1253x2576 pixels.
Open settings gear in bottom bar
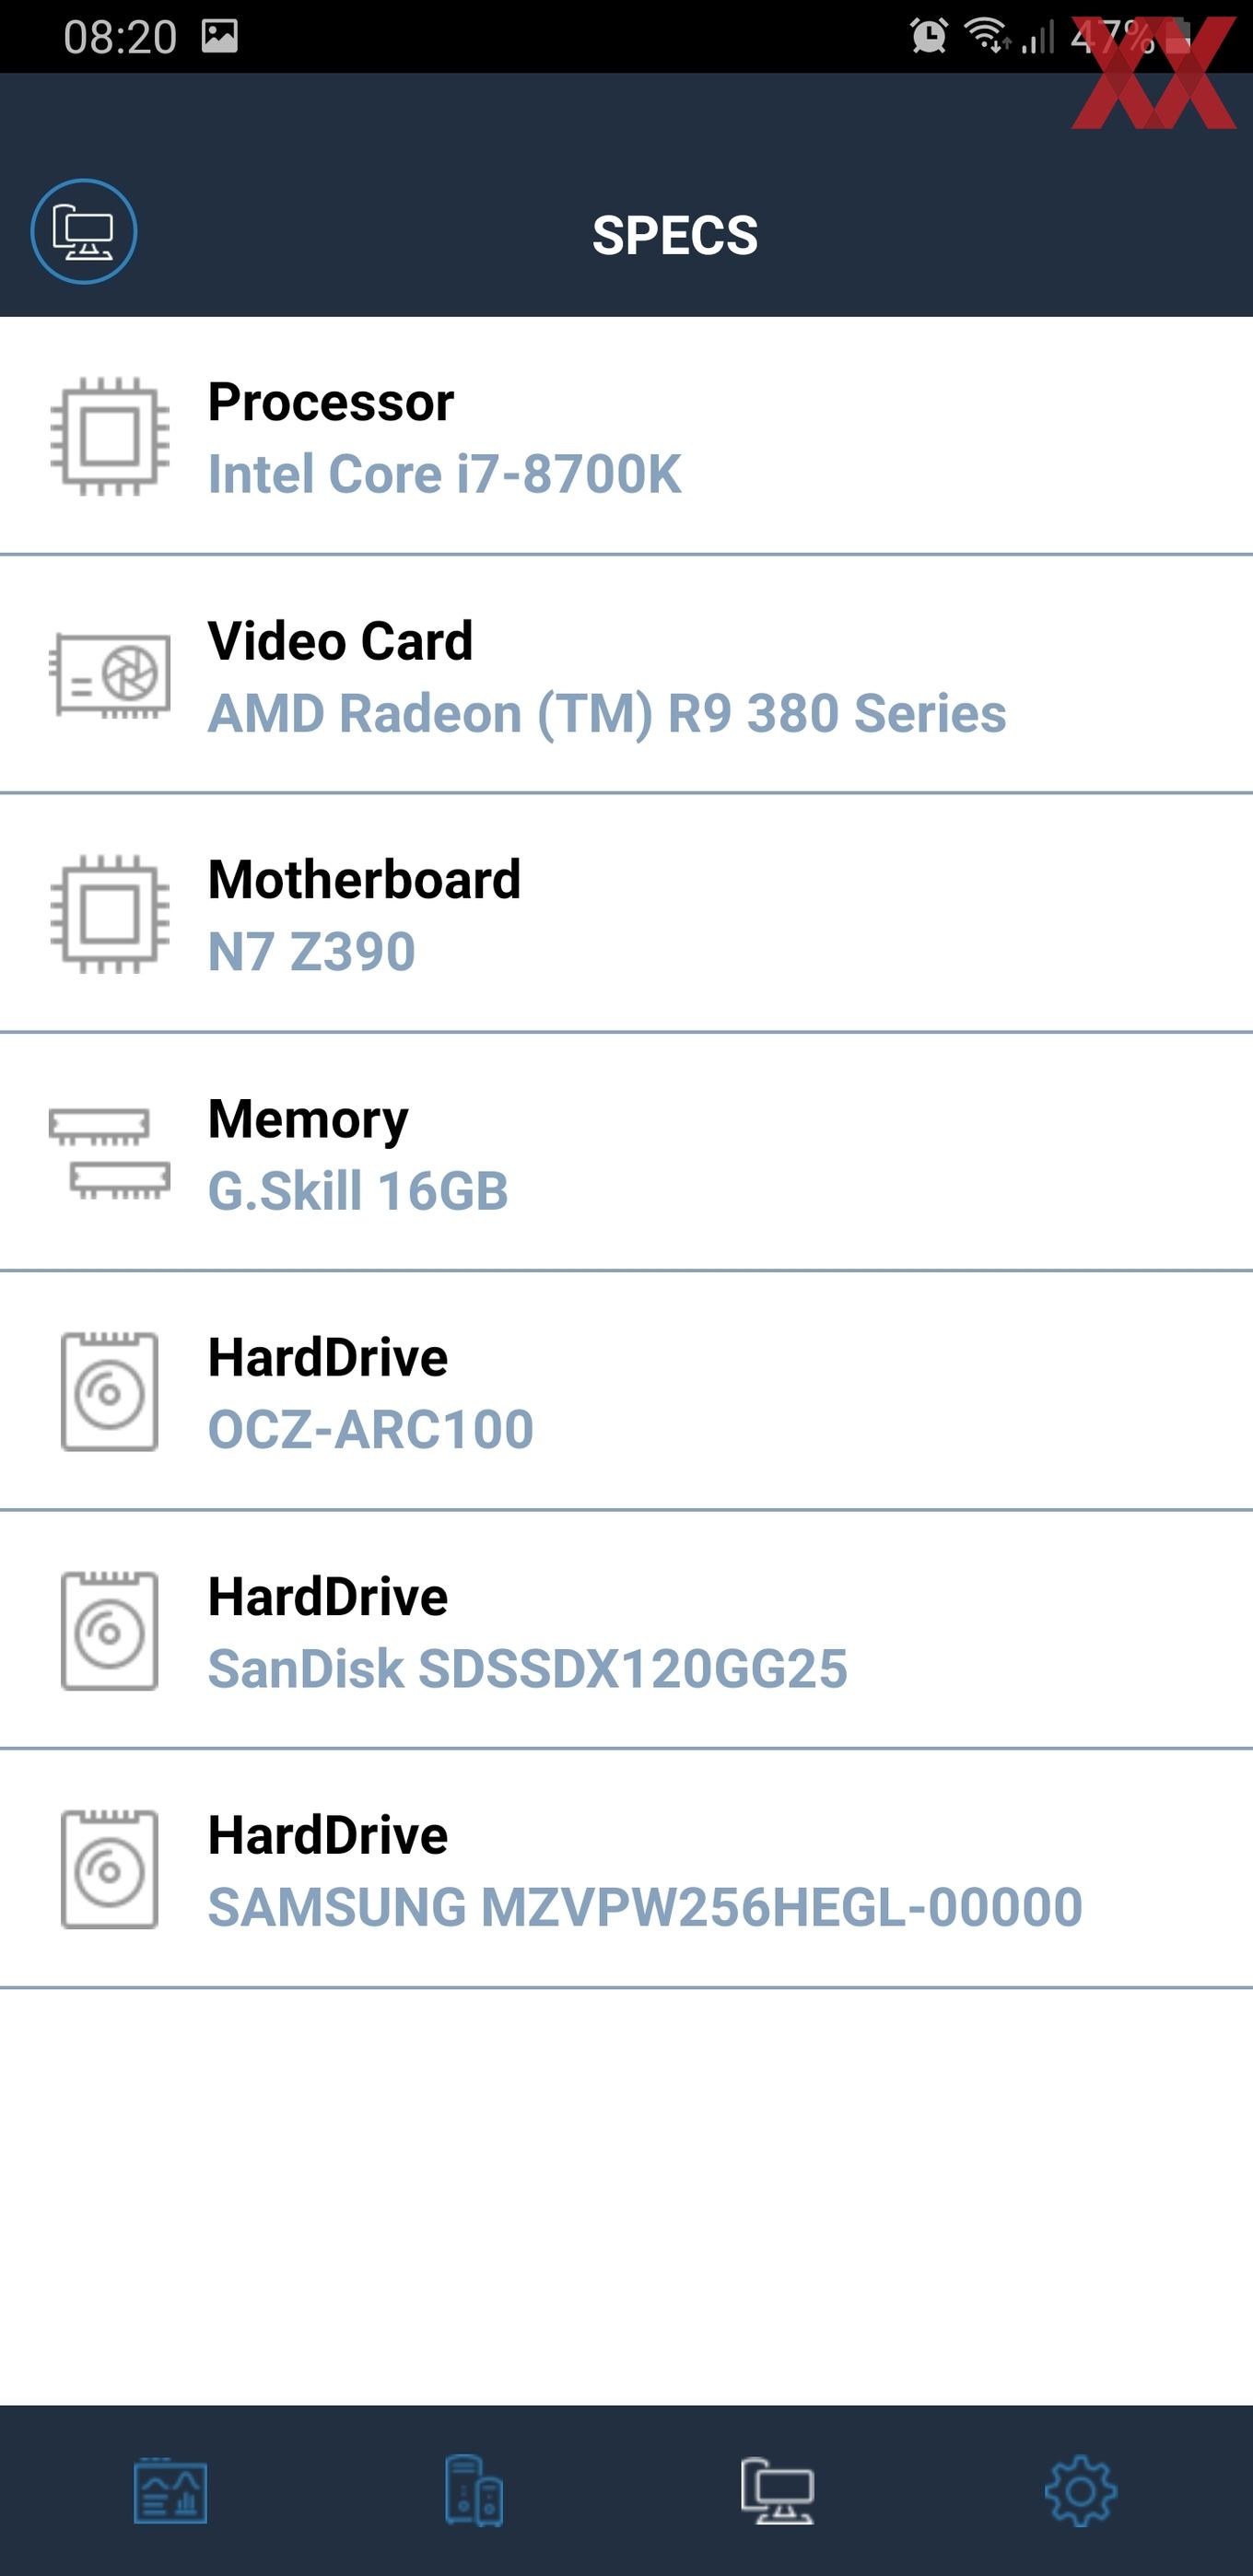click(1081, 2491)
